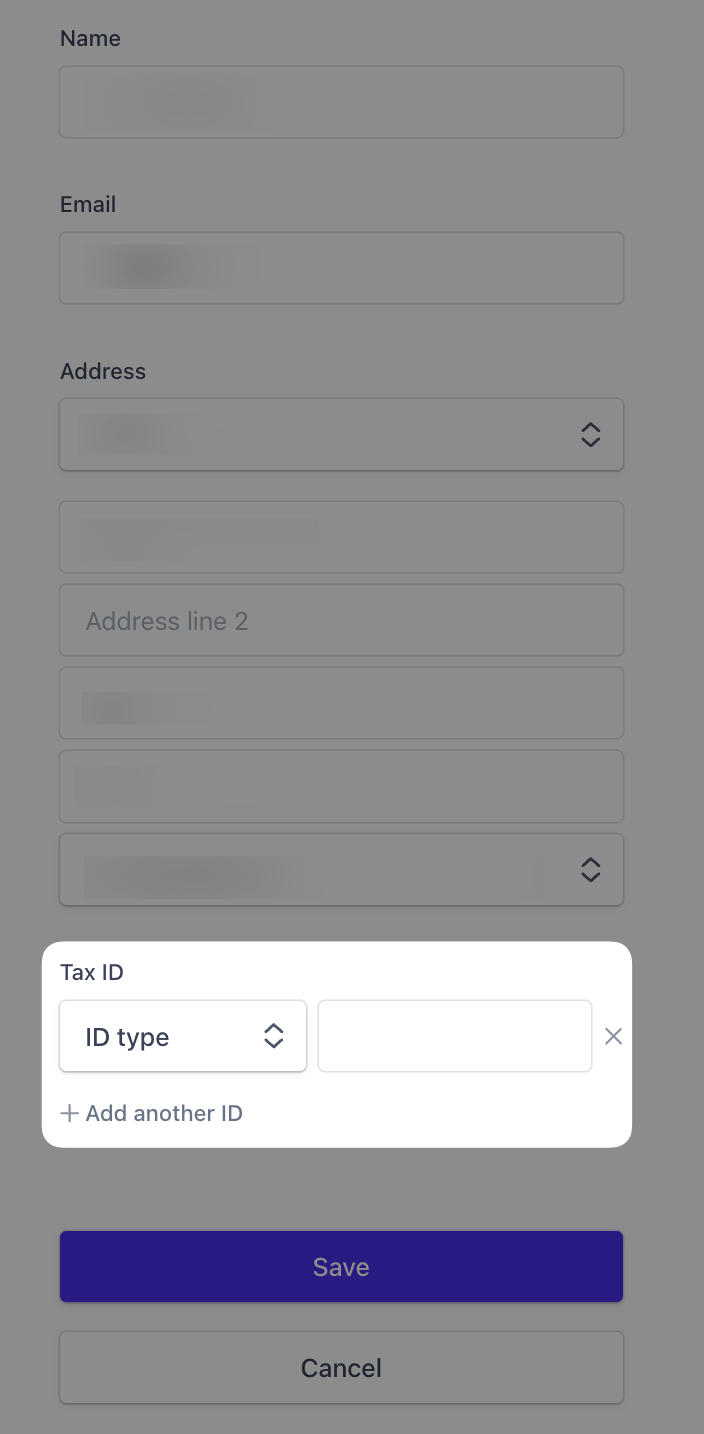
Task: Remove the tax ID row with the X icon
Action: click(x=613, y=1036)
